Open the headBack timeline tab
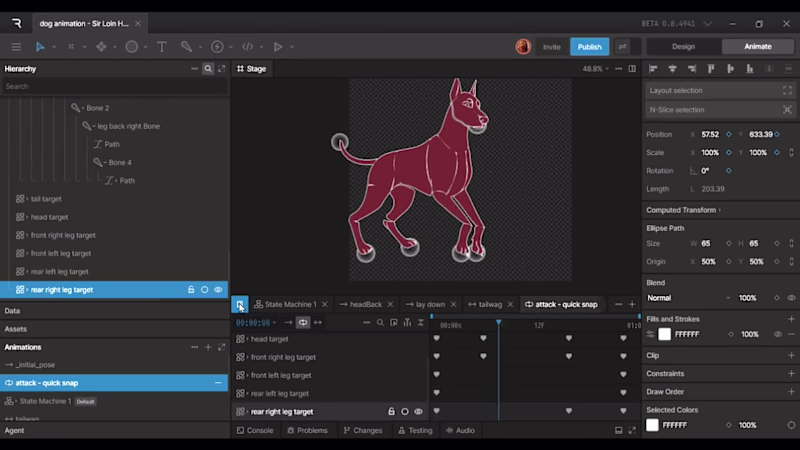The image size is (800, 450). (x=366, y=304)
